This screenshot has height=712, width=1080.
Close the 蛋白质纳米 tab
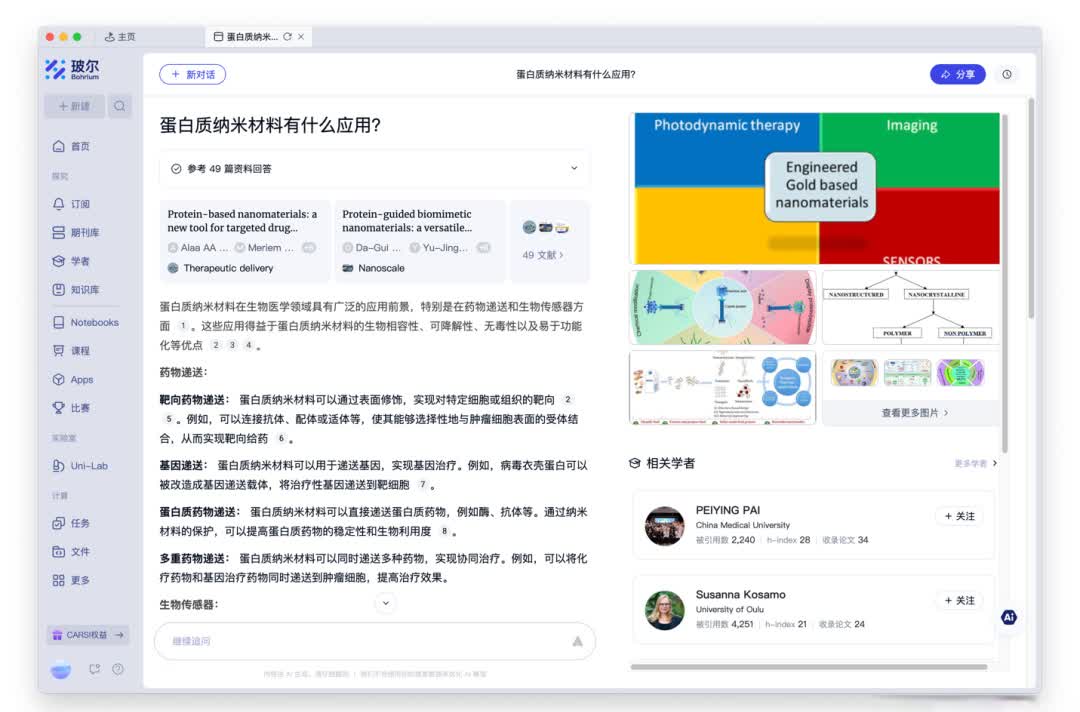click(301, 36)
